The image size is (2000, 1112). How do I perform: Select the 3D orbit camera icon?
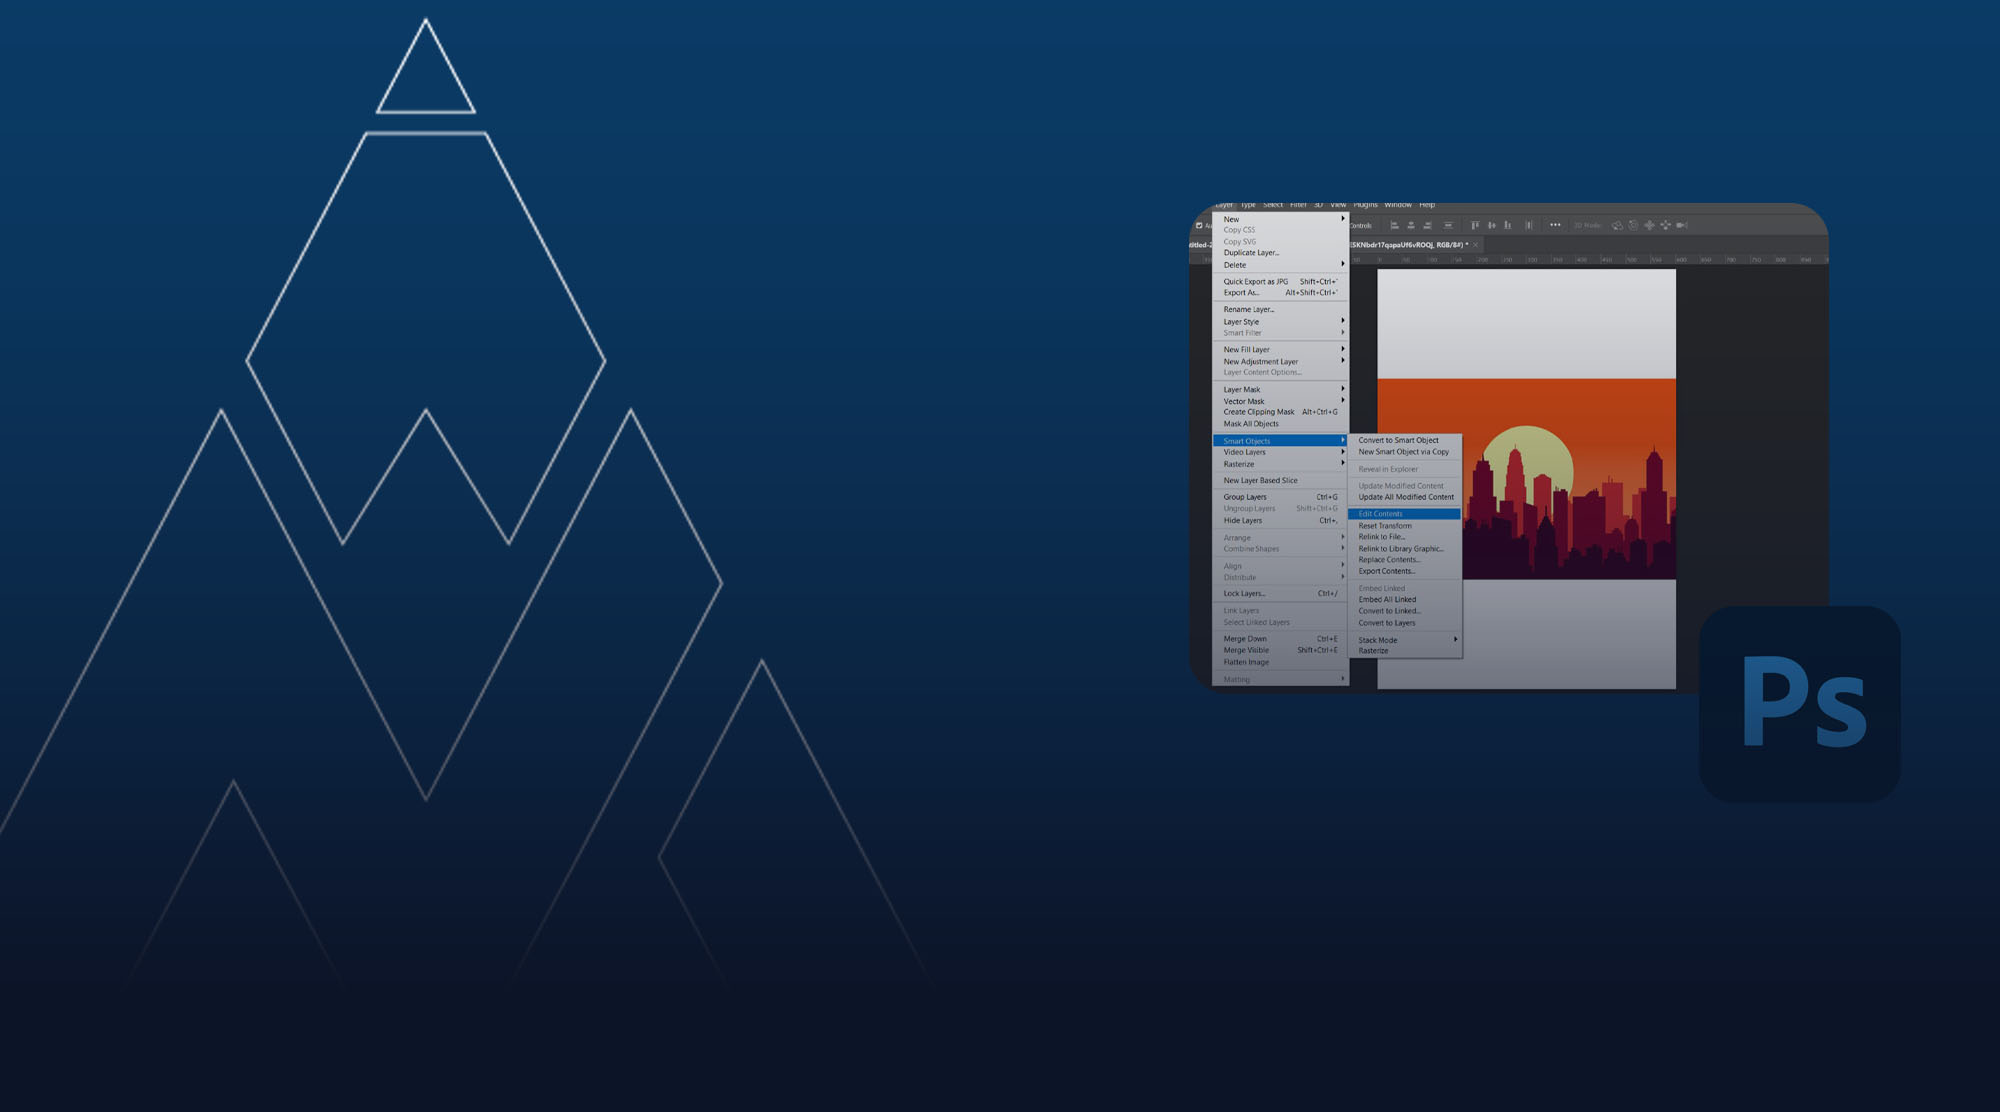tap(1617, 226)
